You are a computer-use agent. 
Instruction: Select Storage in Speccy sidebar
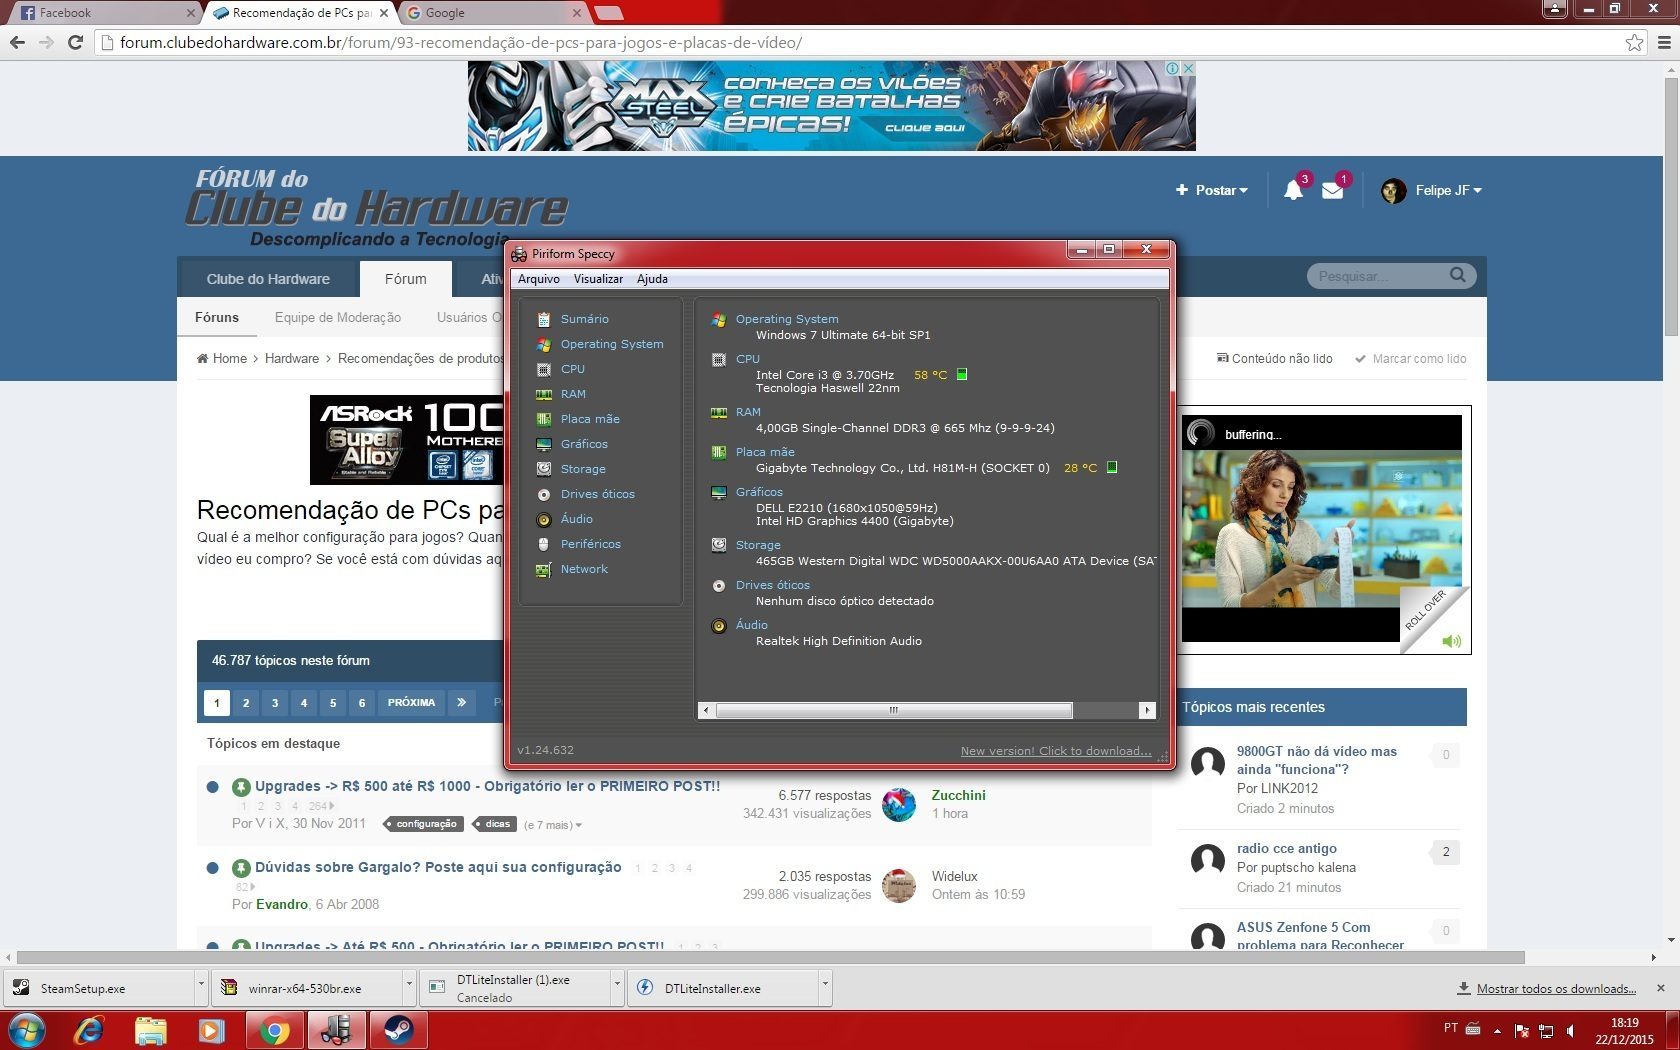[583, 469]
